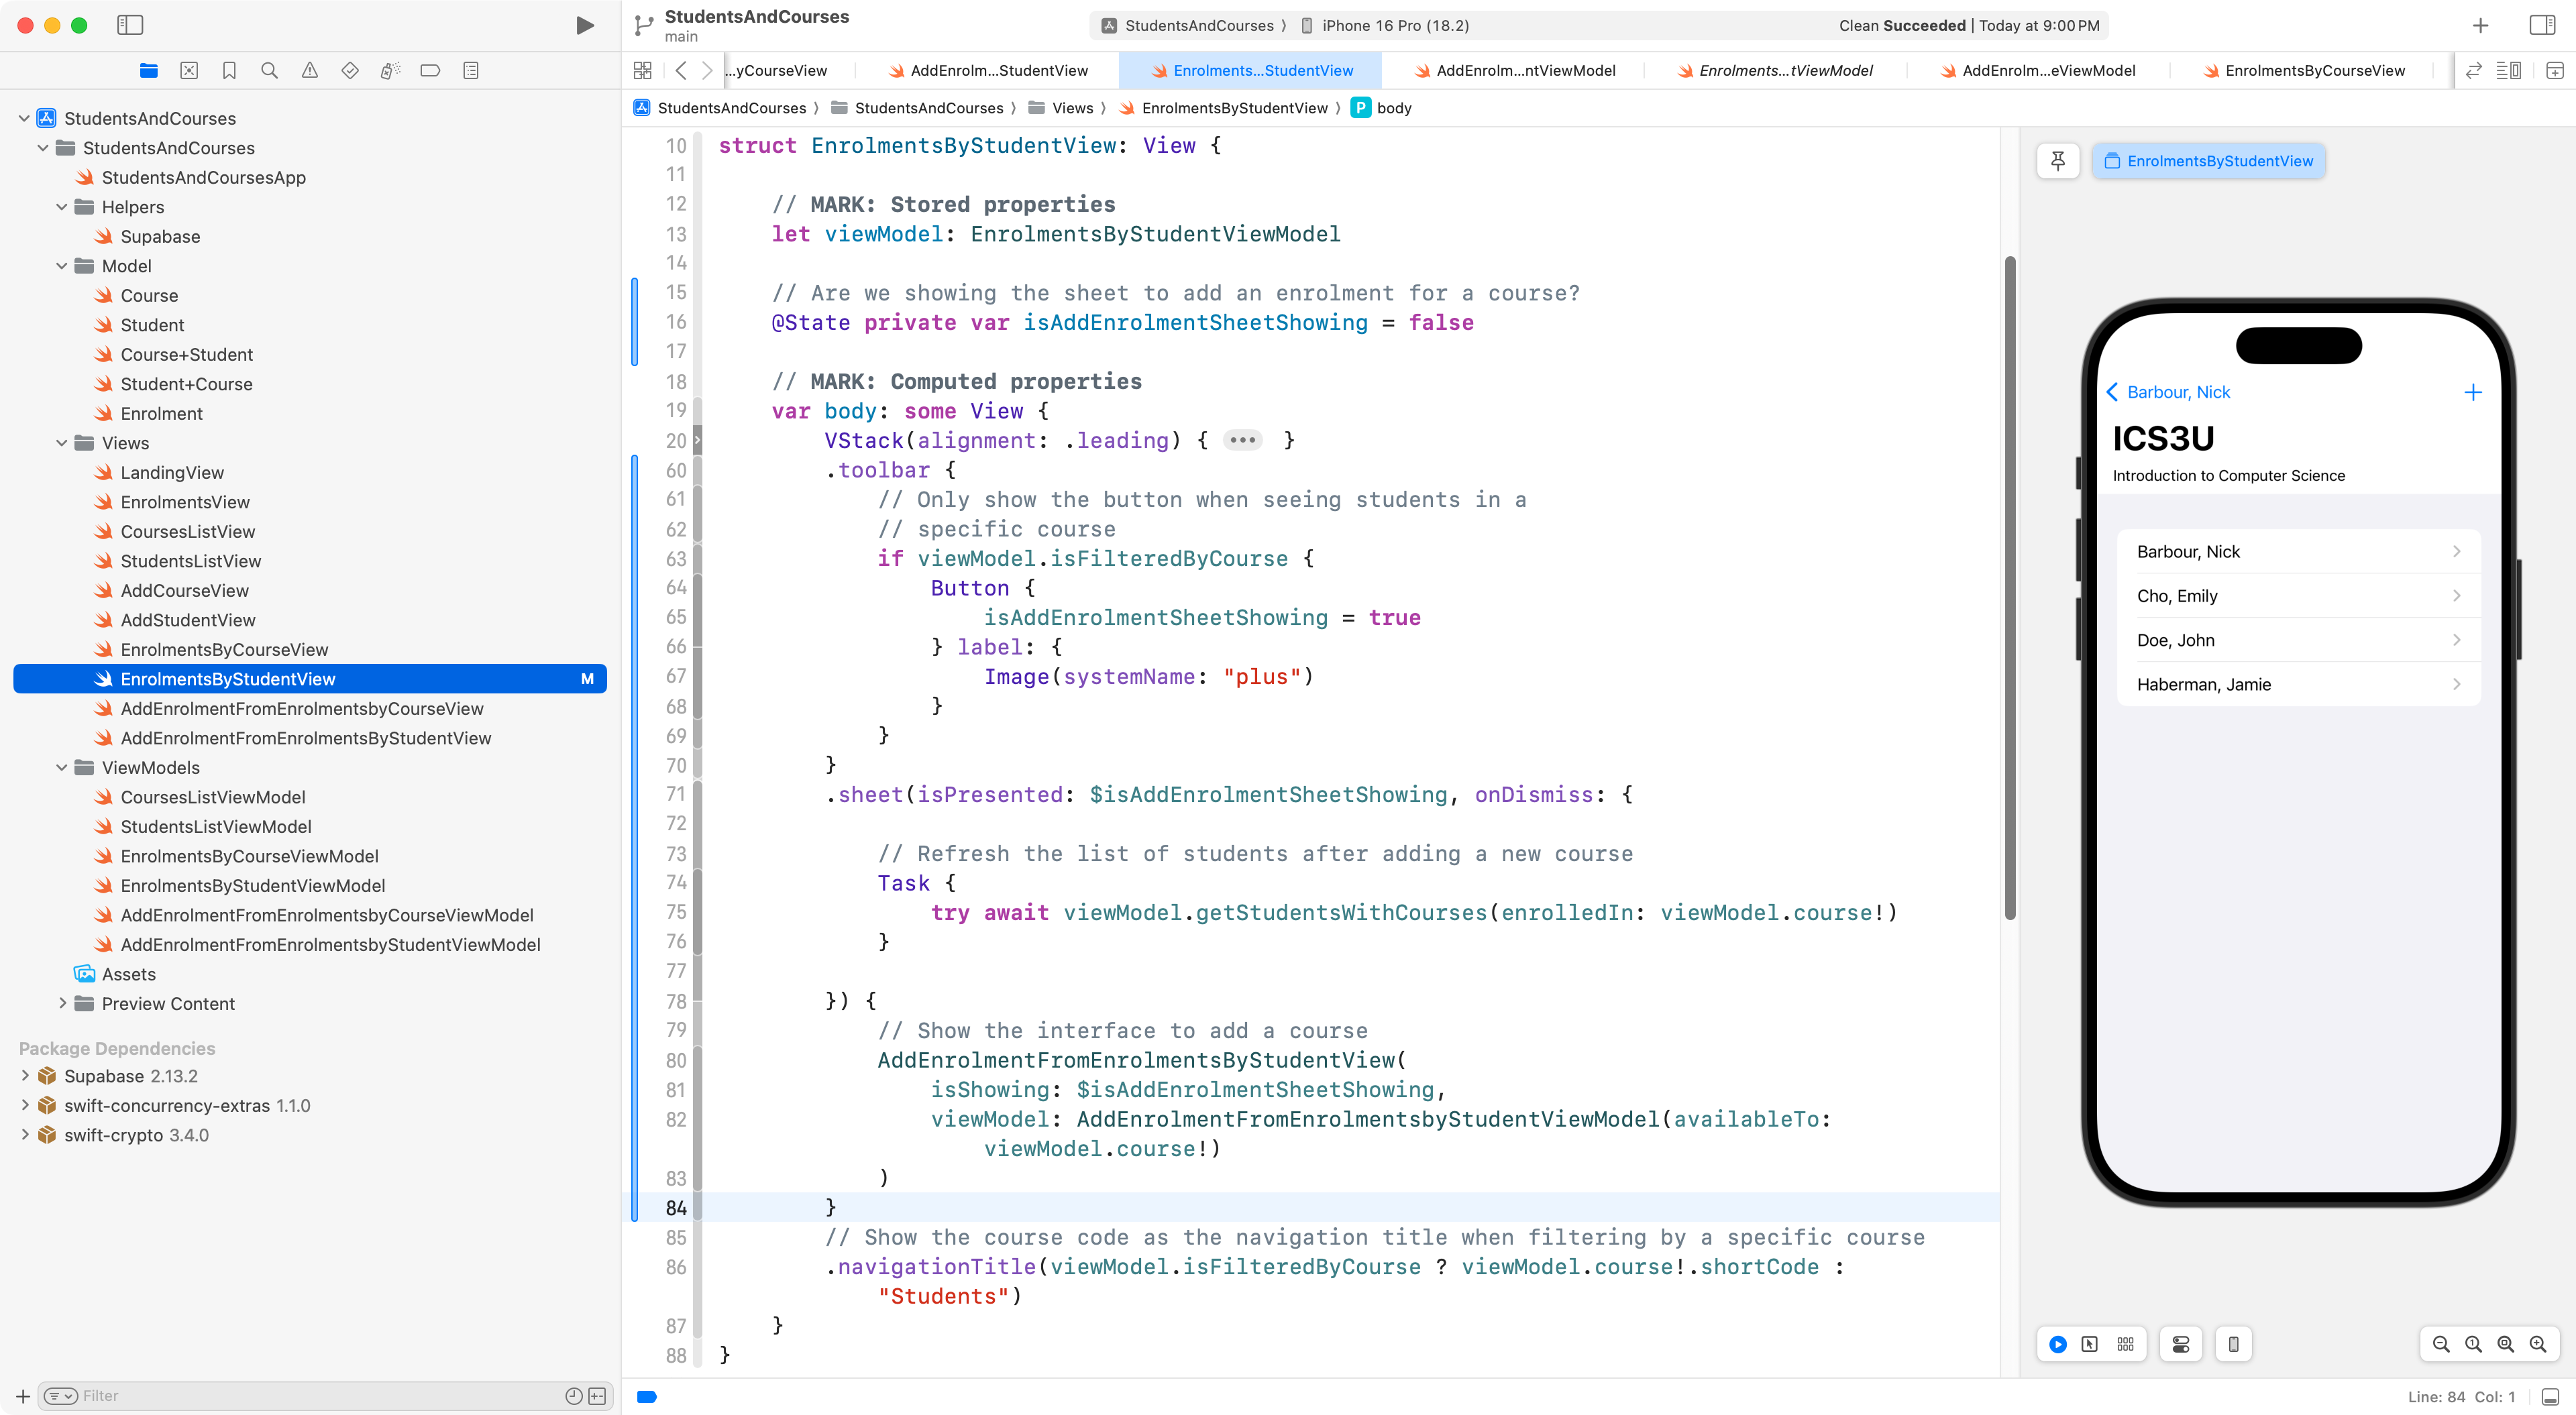The height and width of the screenshot is (1415, 2576).
Task: Click the Live preview play icon
Action: click(x=2058, y=1344)
